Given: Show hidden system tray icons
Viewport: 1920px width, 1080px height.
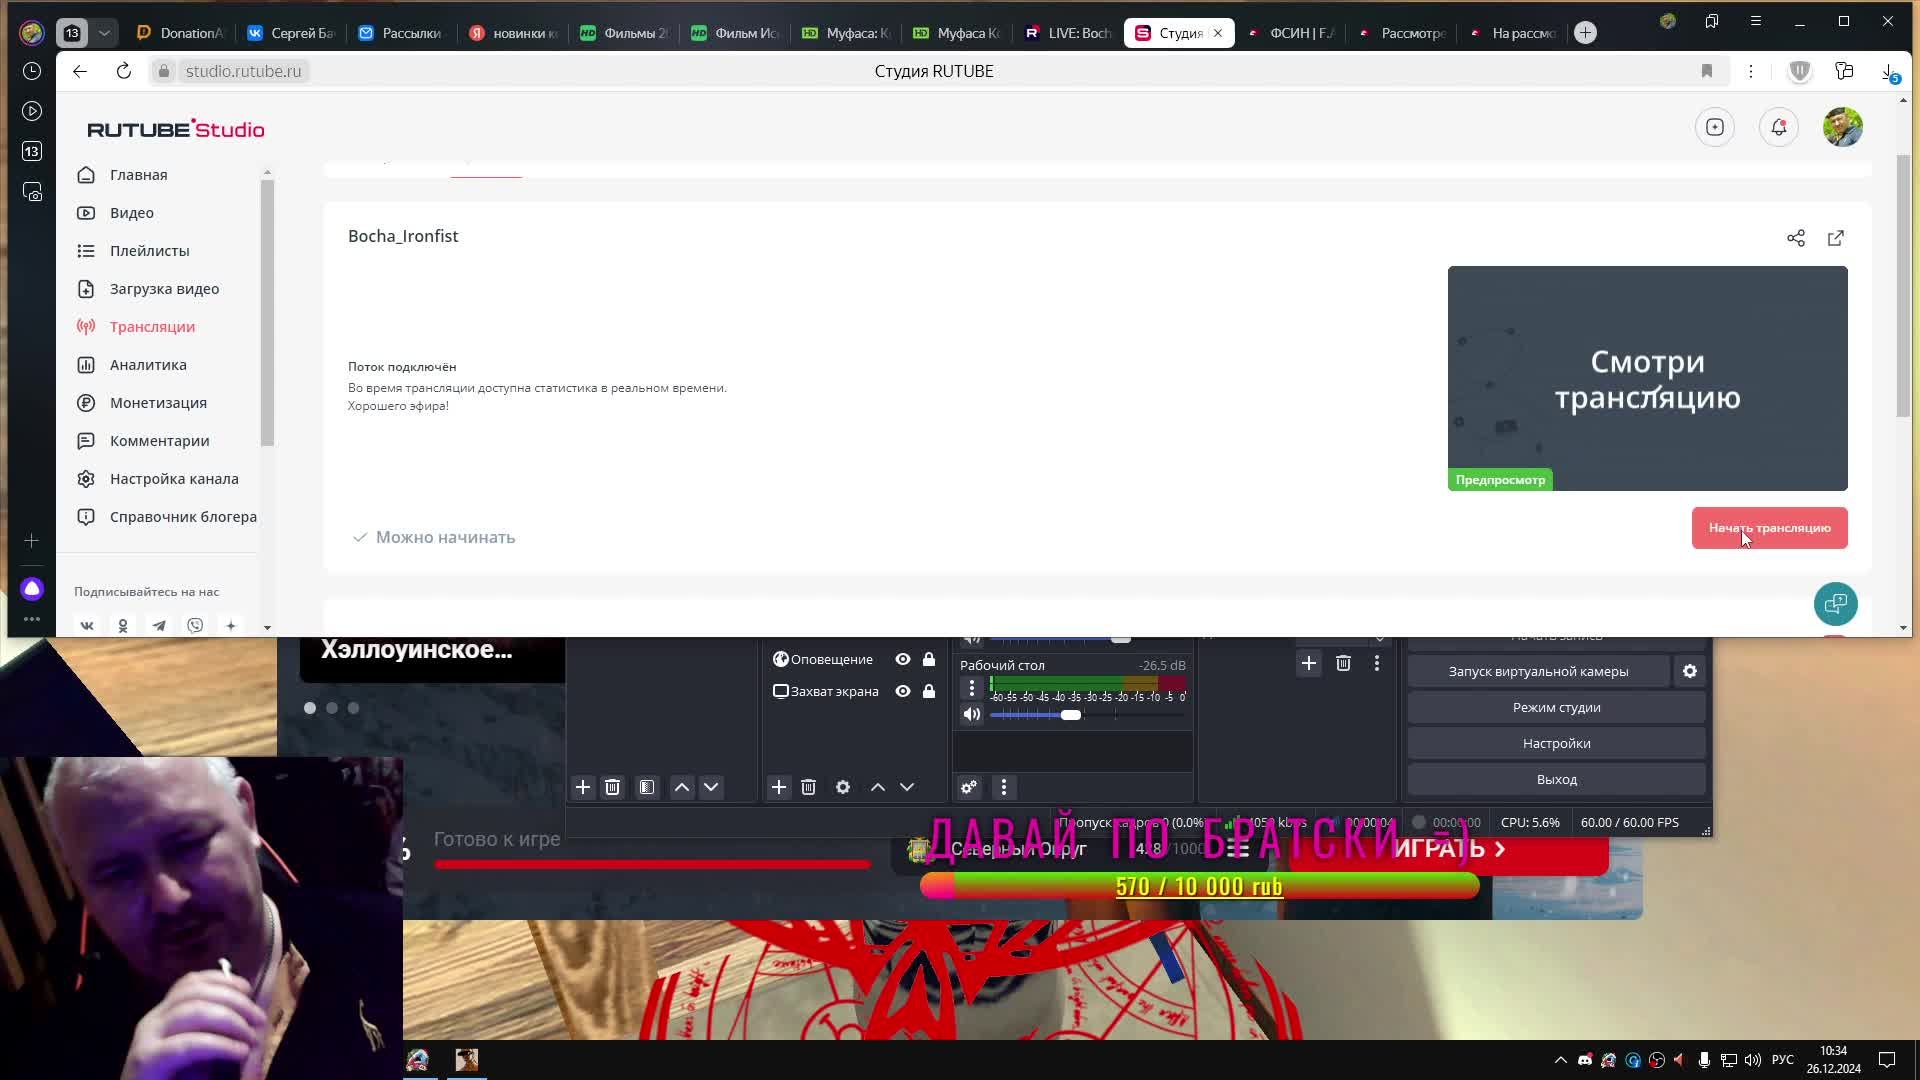Looking at the screenshot, I should pyautogui.click(x=1560, y=1060).
